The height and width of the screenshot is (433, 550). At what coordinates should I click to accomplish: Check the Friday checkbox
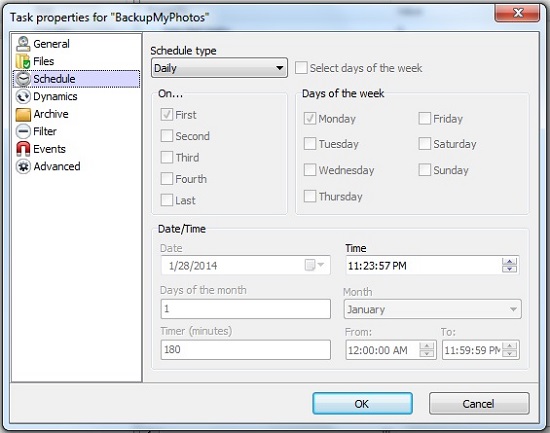click(x=424, y=119)
